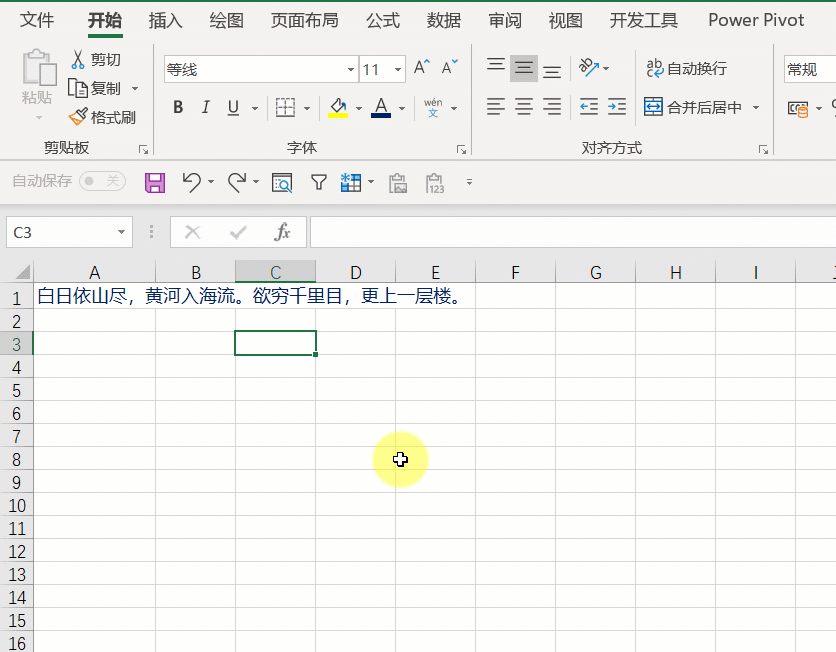
Task: Open Copy options dropdown arrow
Action: [135, 88]
